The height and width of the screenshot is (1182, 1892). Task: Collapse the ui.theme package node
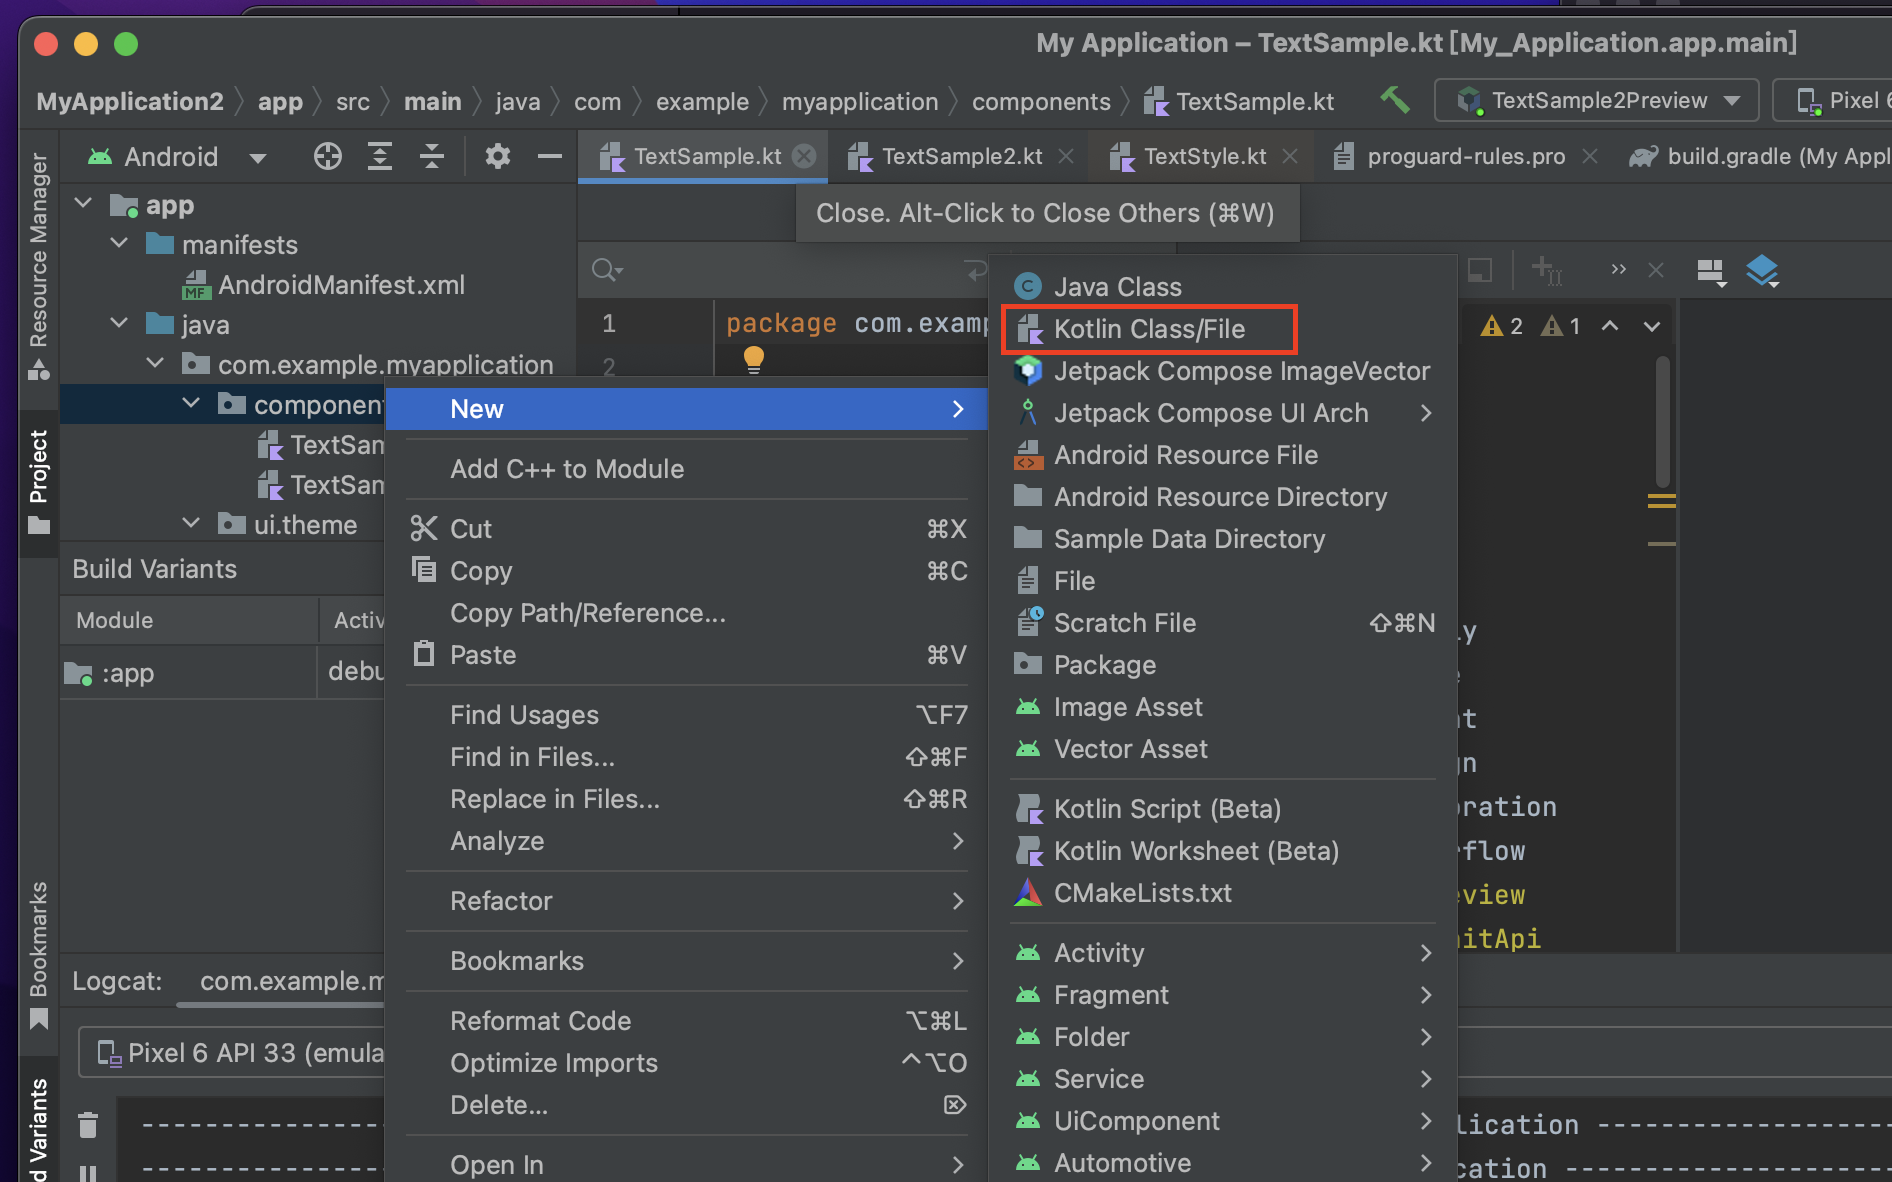point(192,524)
